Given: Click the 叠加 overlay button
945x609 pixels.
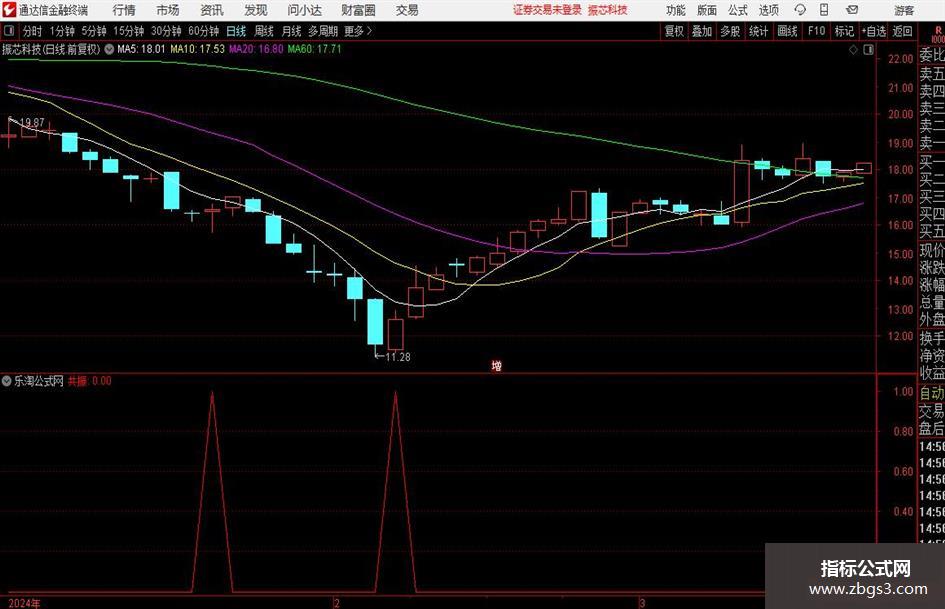Looking at the screenshot, I should pyautogui.click(x=702, y=31).
